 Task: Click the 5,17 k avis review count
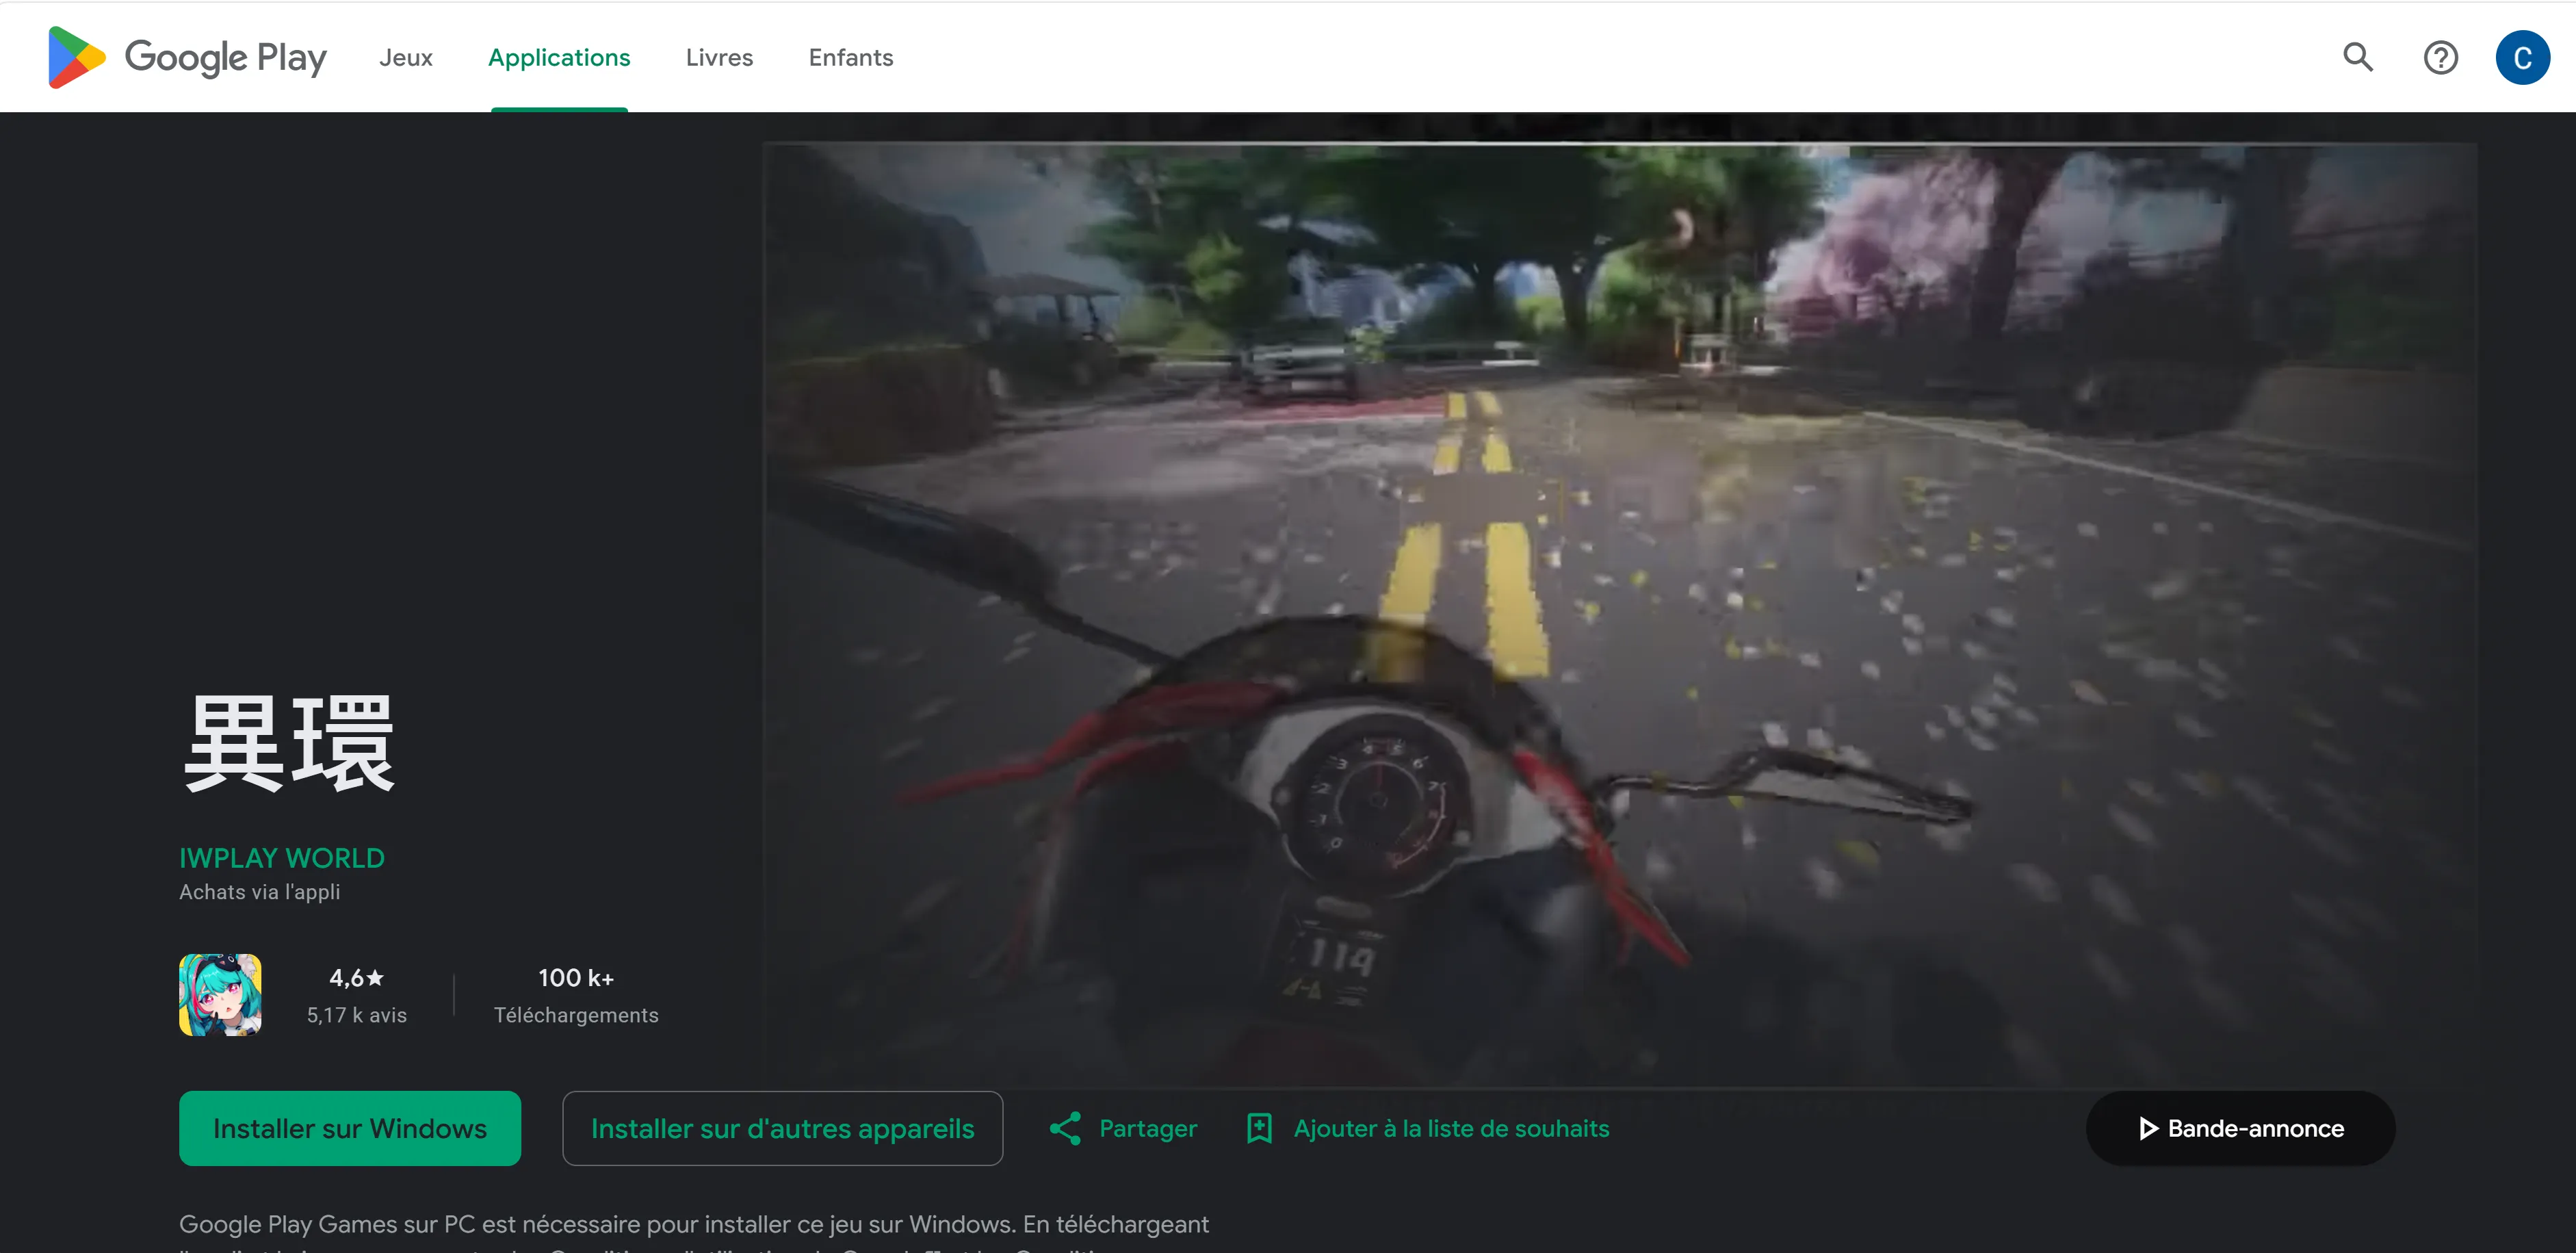(x=356, y=1015)
